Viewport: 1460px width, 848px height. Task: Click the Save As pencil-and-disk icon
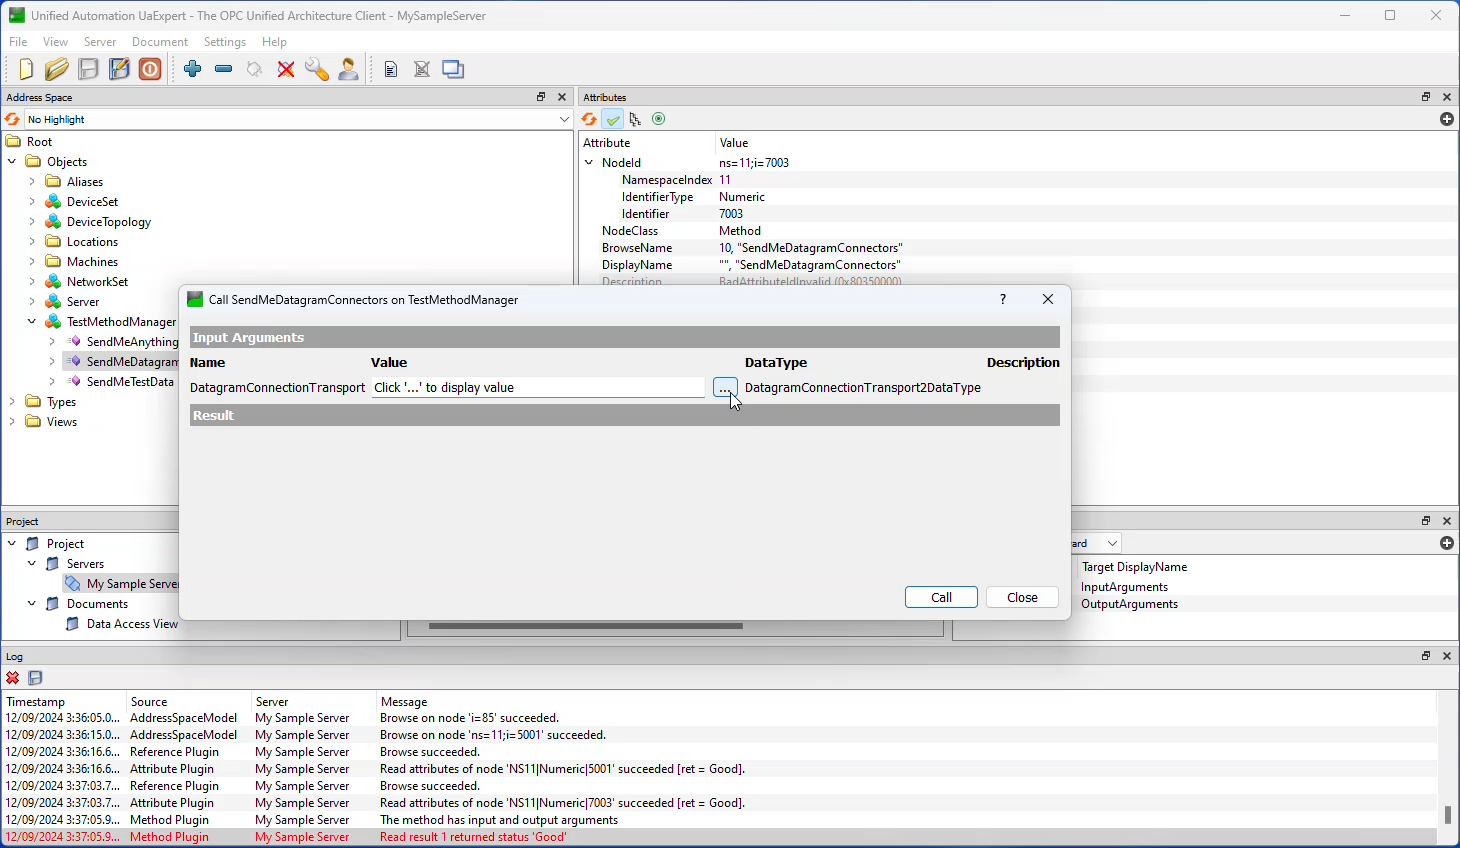point(119,69)
